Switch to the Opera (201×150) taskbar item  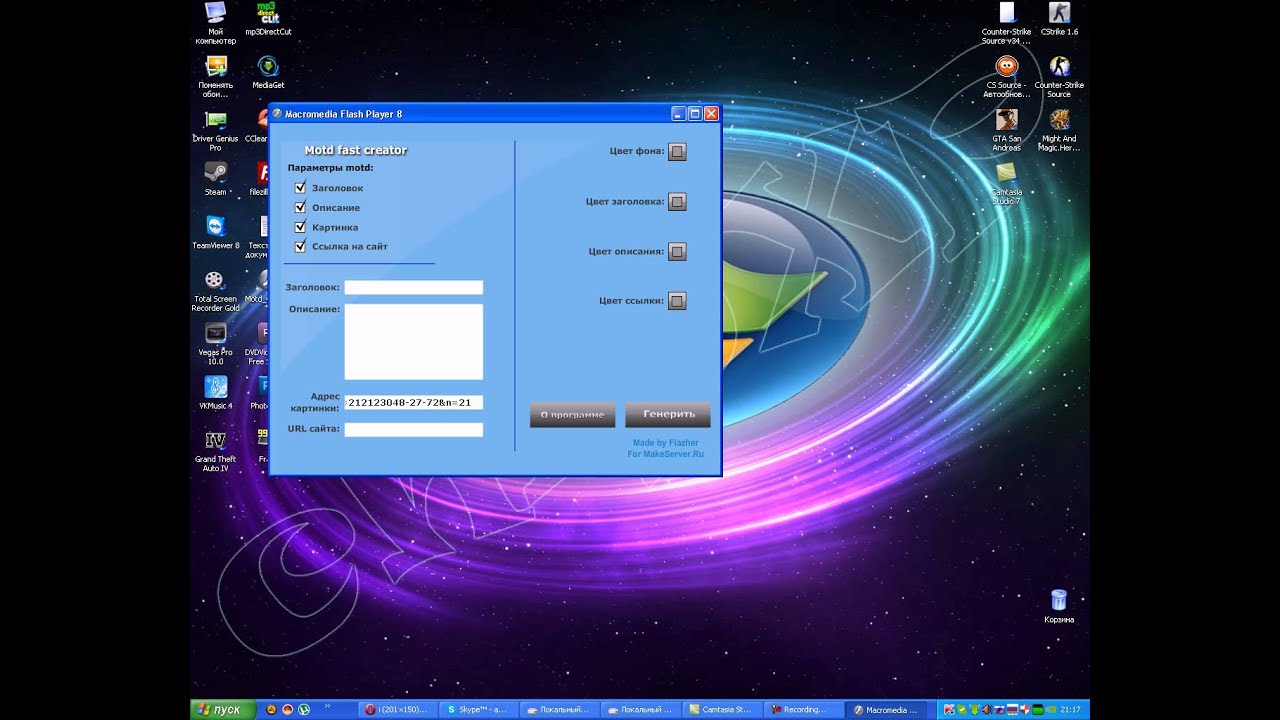point(397,710)
